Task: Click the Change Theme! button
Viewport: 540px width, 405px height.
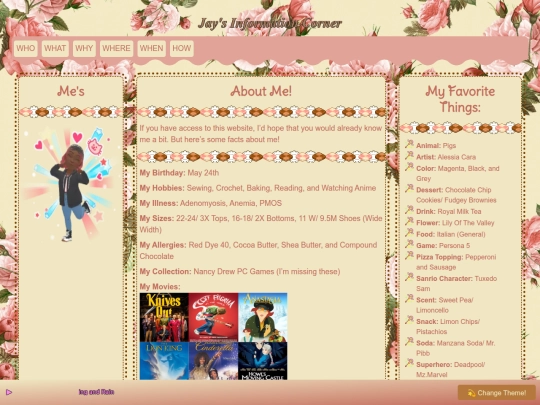Action: tap(497, 393)
